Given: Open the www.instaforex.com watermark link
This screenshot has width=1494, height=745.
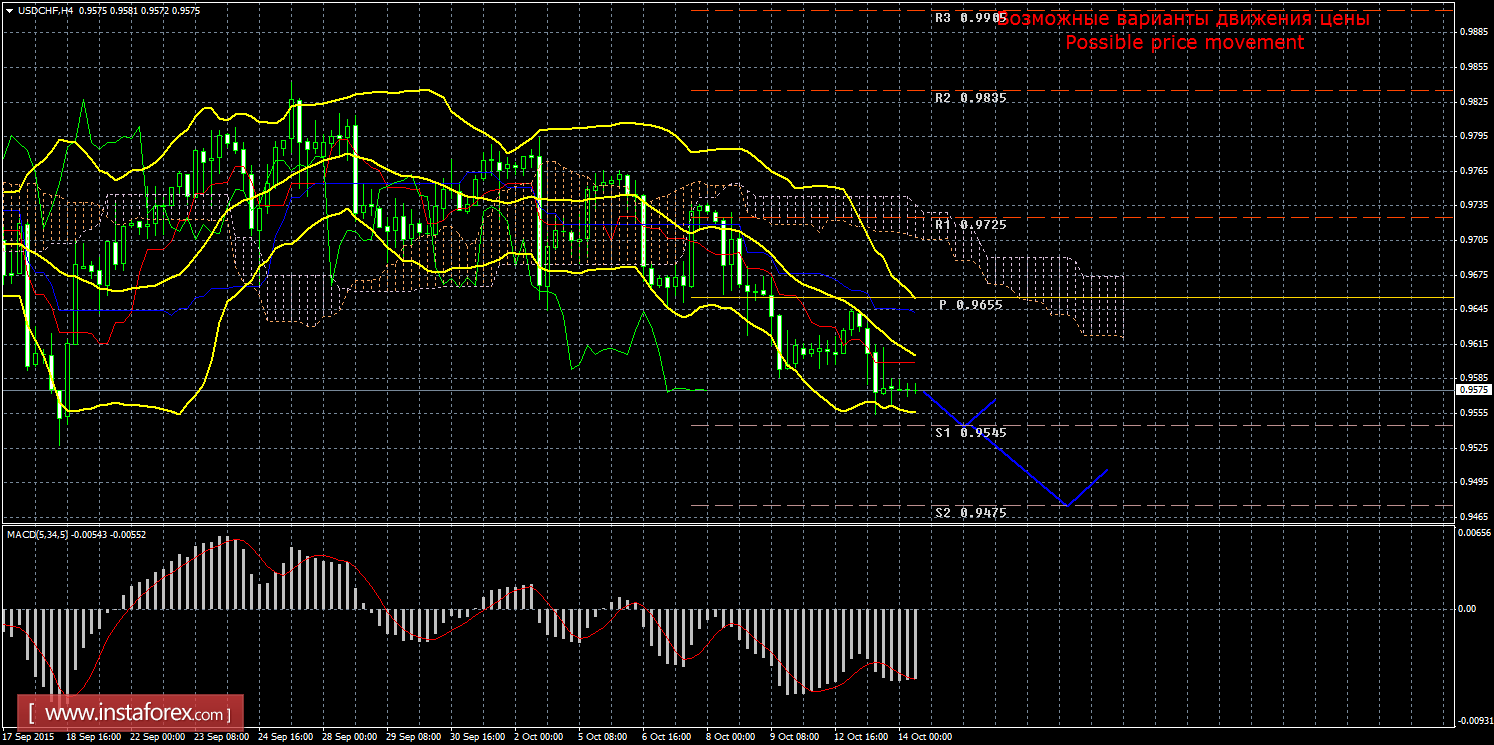Looking at the screenshot, I should coord(136,714).
